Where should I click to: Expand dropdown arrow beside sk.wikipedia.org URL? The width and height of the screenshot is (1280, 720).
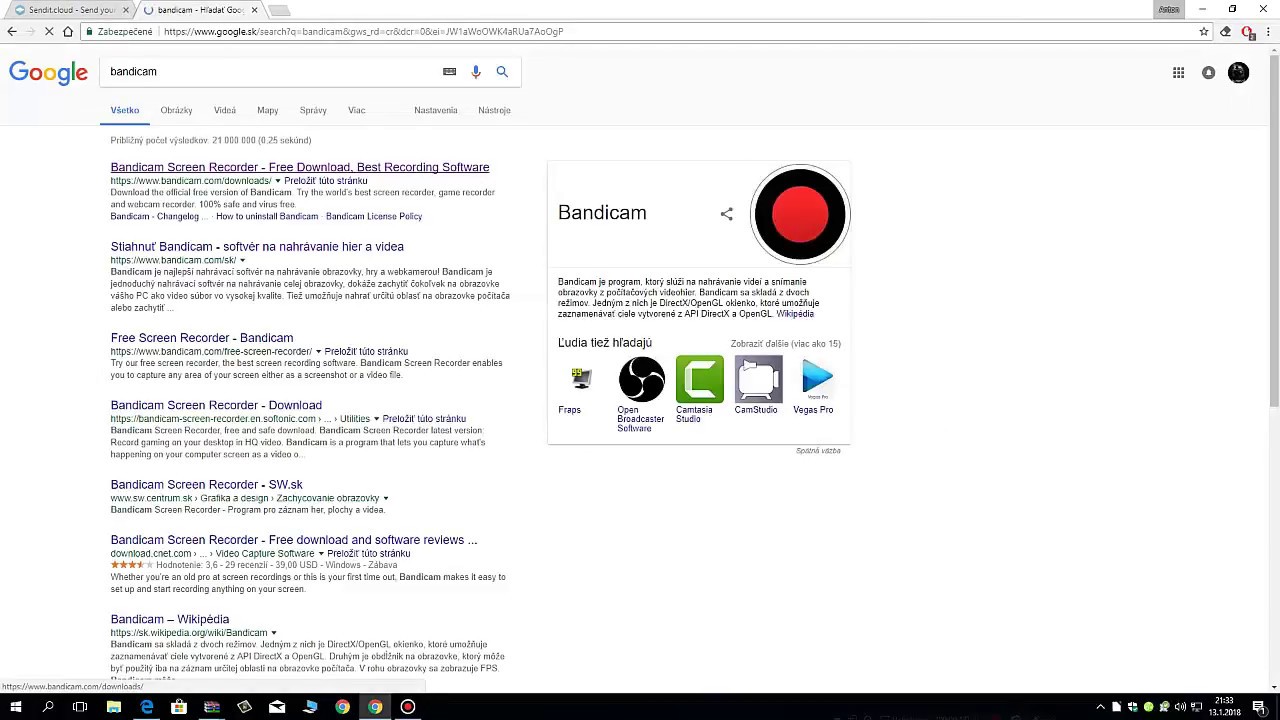click(x=273, y=633)
